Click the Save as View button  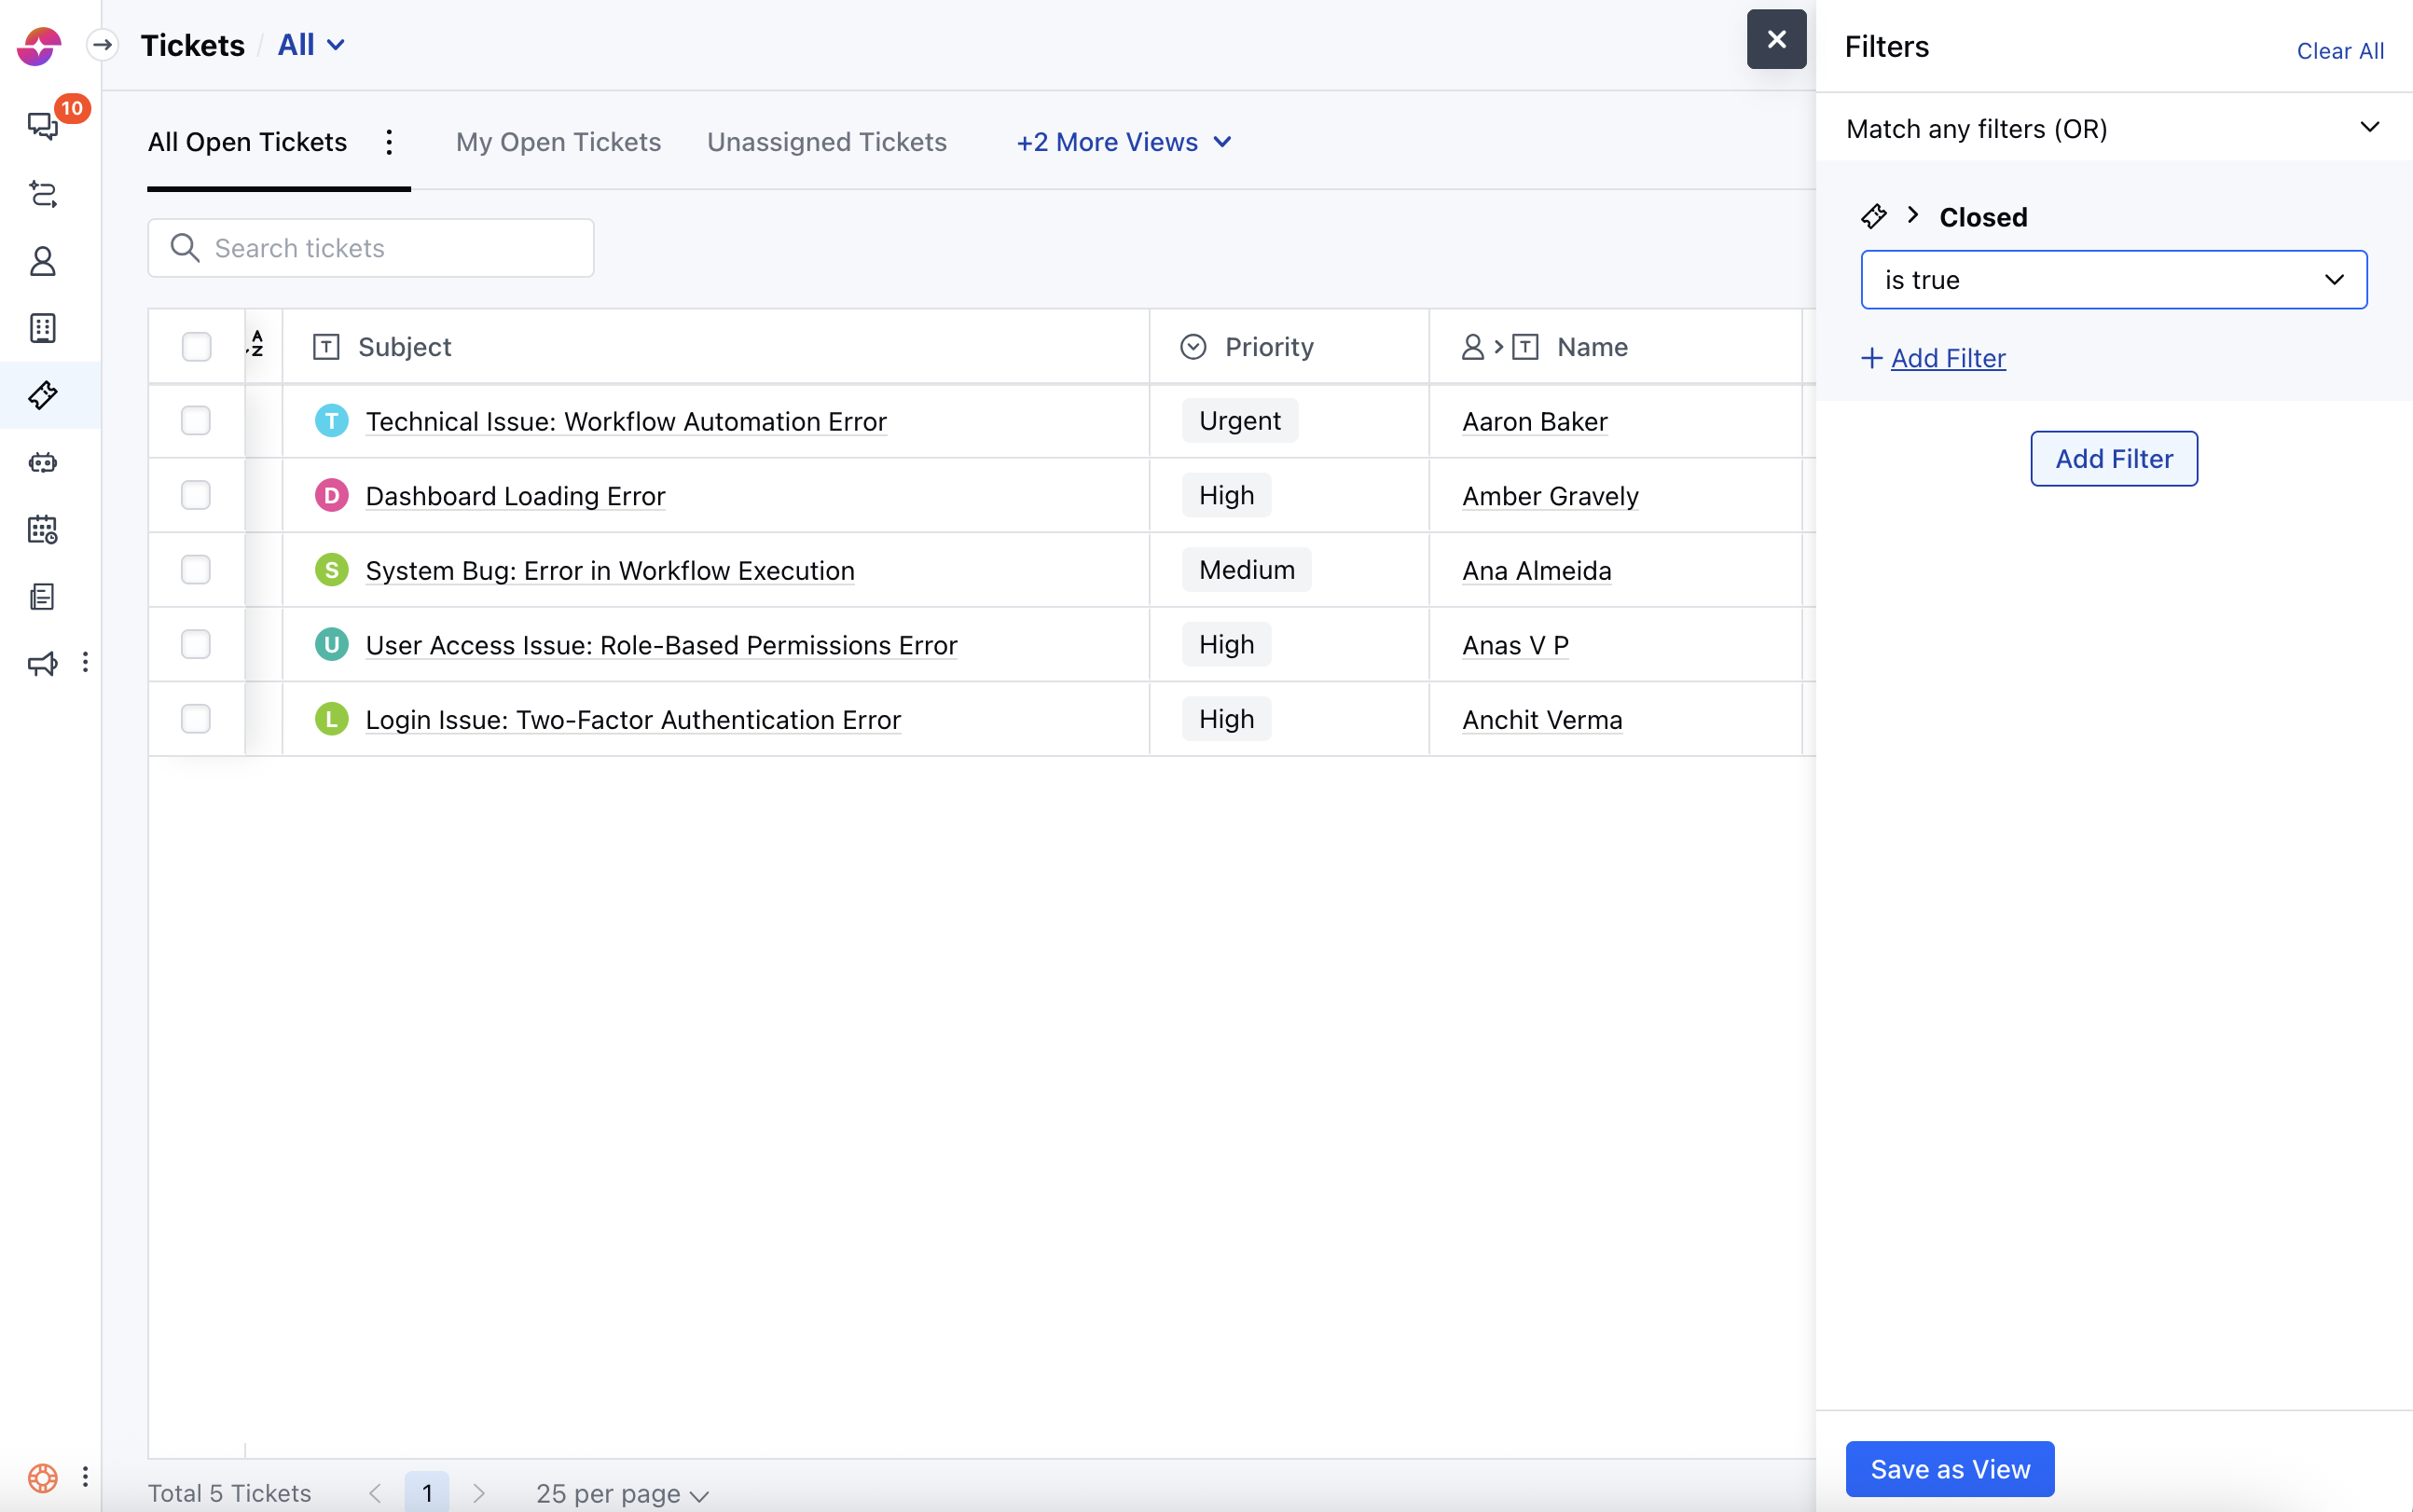[1949, 1468]
